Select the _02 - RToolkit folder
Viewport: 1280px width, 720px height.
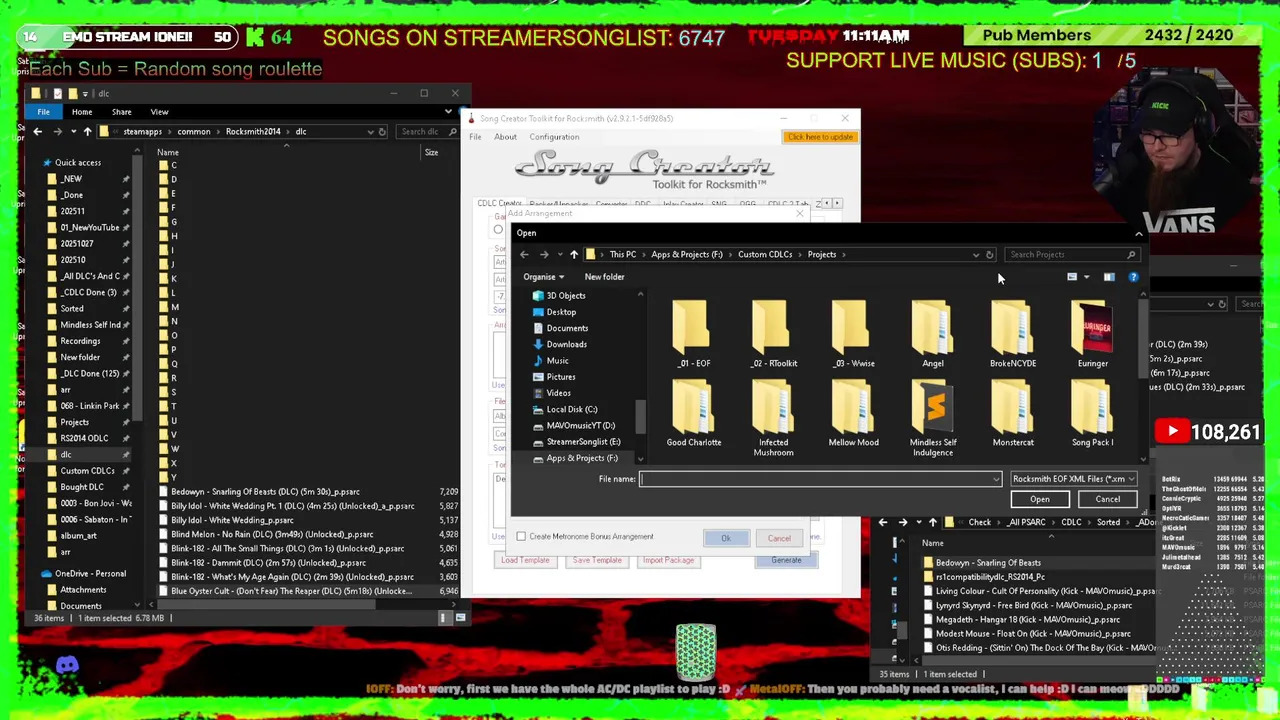(773, 334)
